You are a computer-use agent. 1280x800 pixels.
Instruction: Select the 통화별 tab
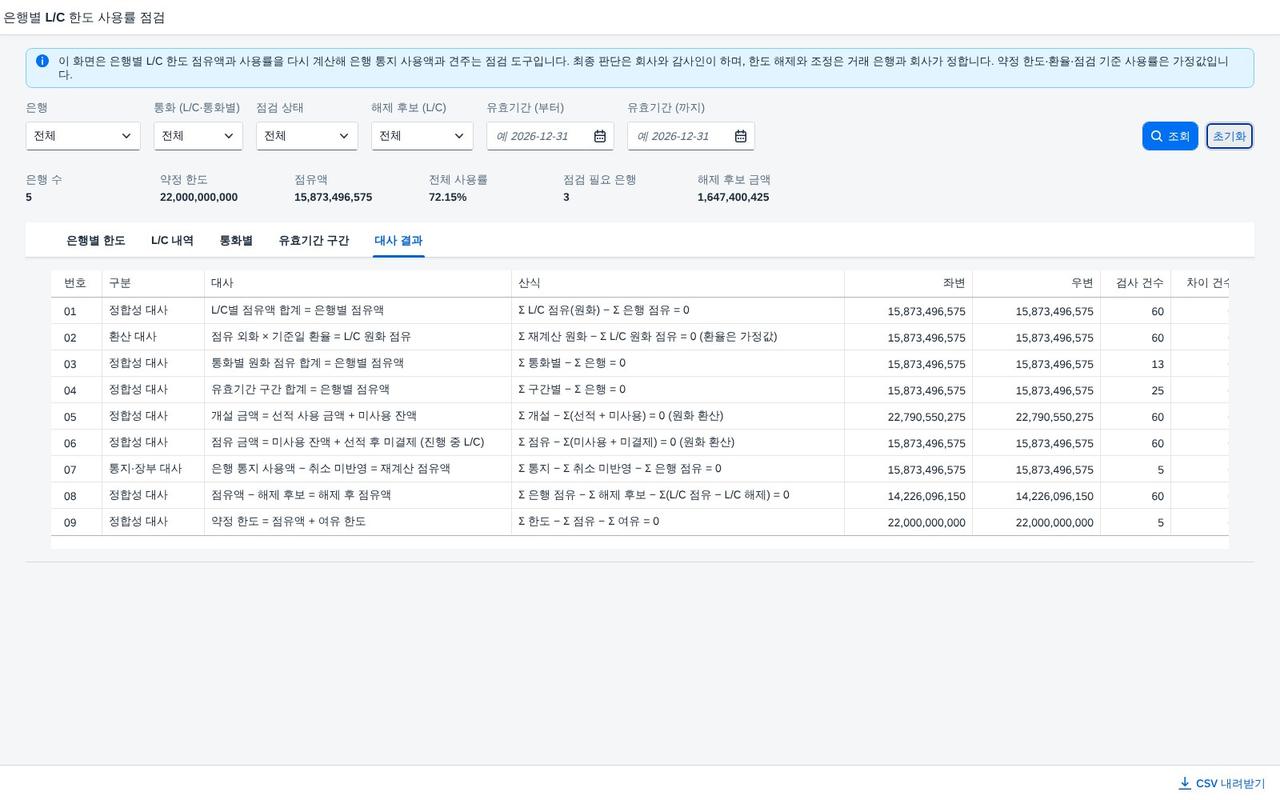[236, 241]
